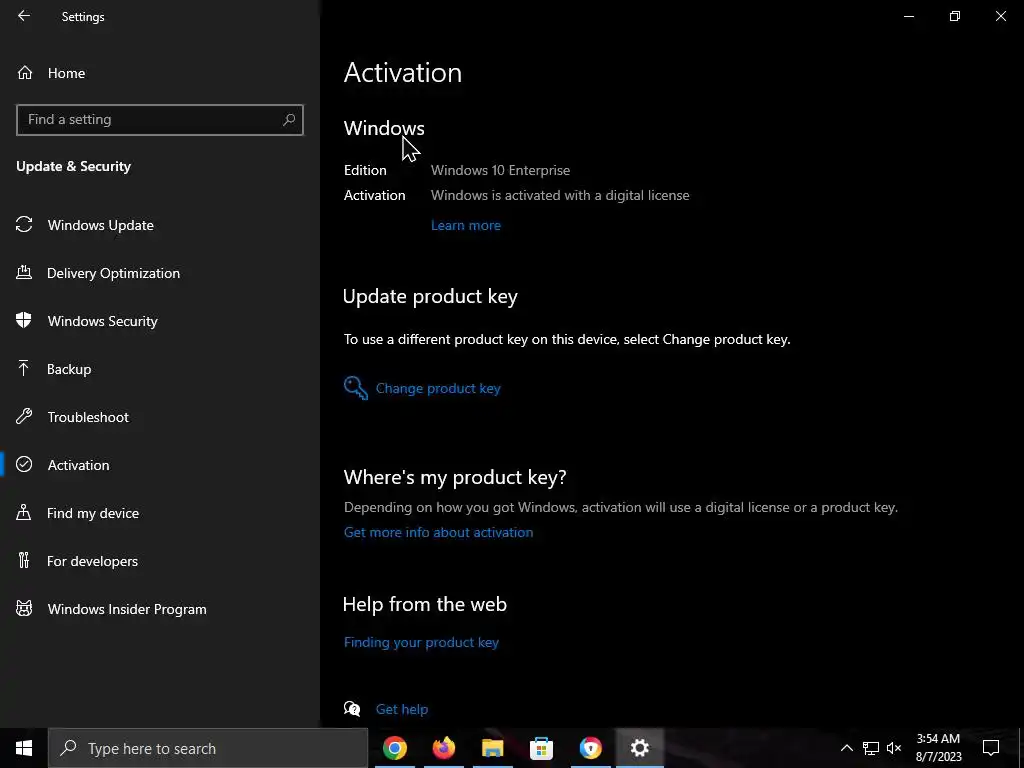
Task: Restore down the Settings window
Action: [x=955, y=16]
